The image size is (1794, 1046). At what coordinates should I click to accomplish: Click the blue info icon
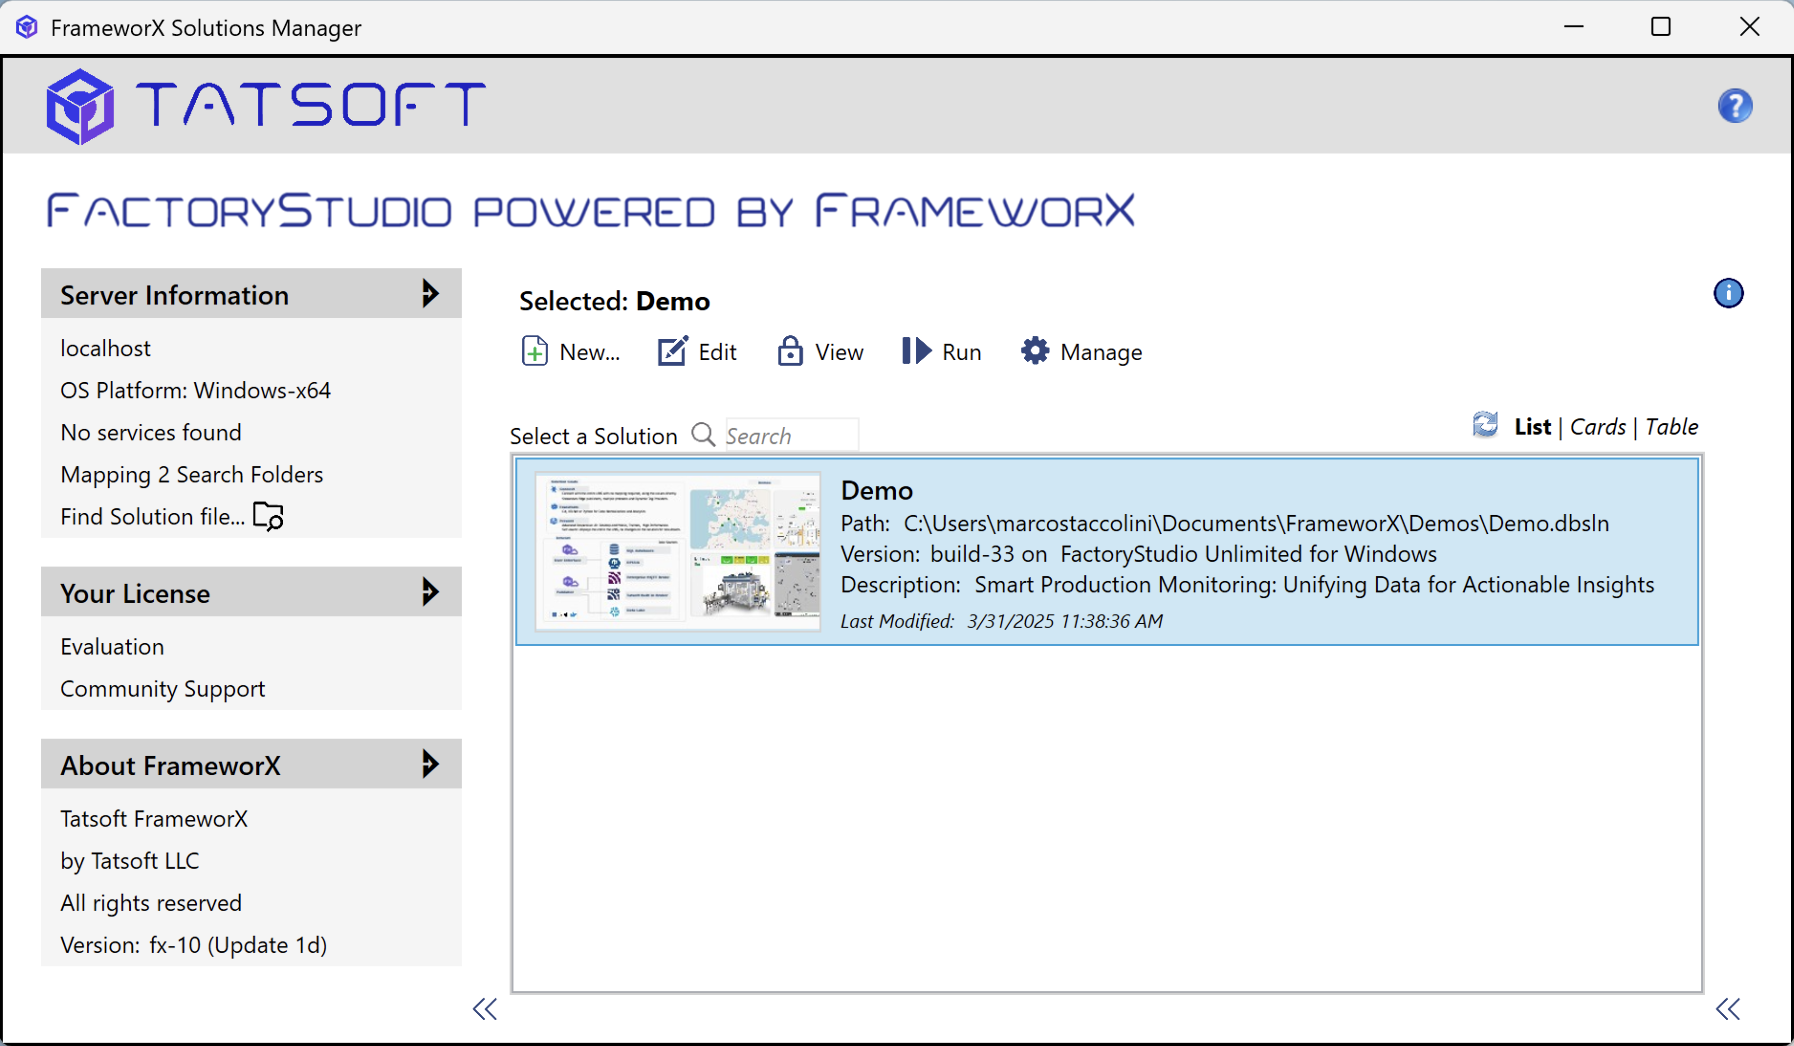(x=1728, y=293)
